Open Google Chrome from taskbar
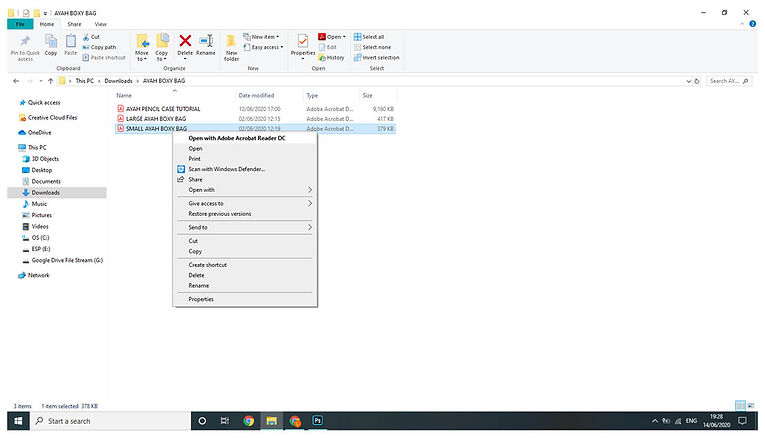The width and height of the screenshot is (765, 438). pos(248,421)
